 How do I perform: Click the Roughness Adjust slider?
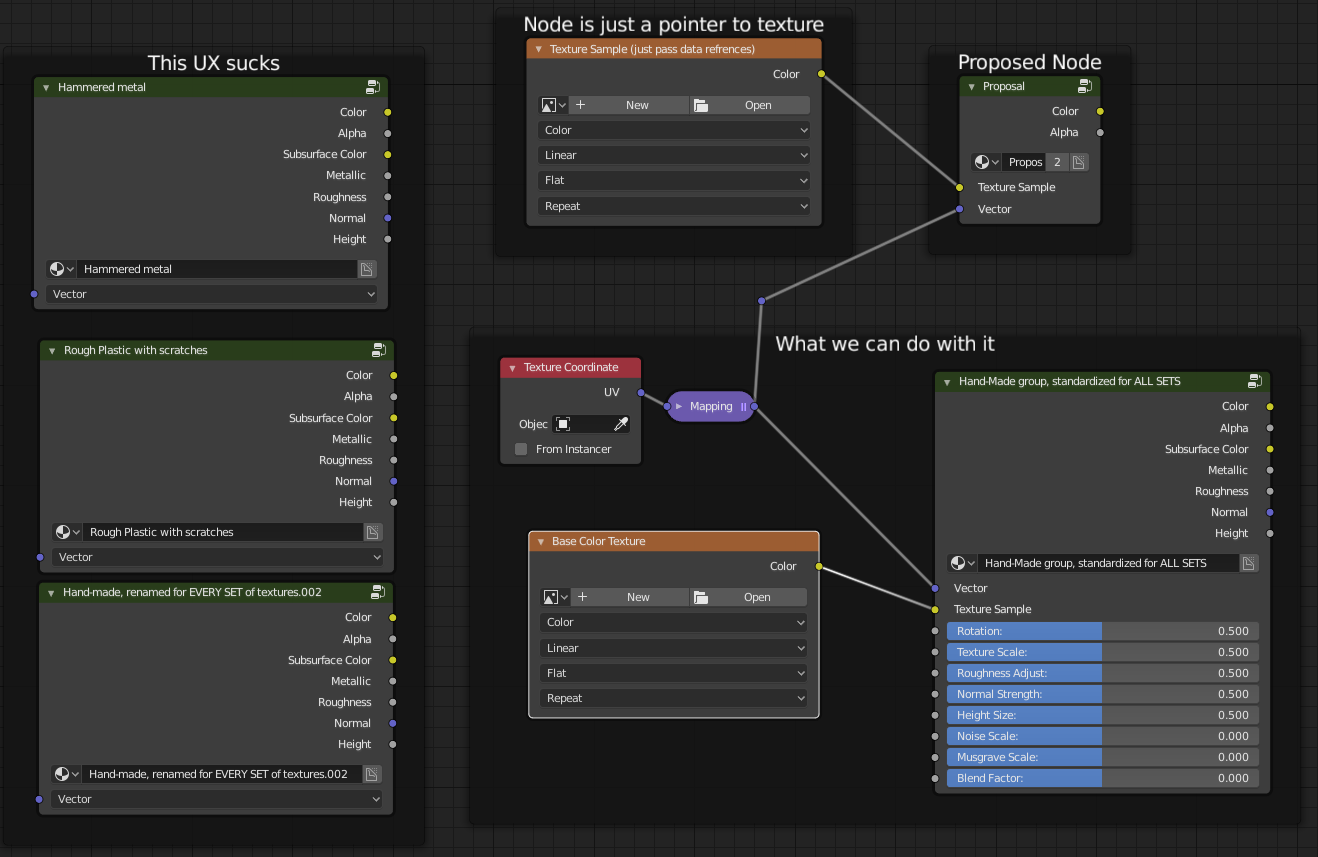[x=1103, y=673]
